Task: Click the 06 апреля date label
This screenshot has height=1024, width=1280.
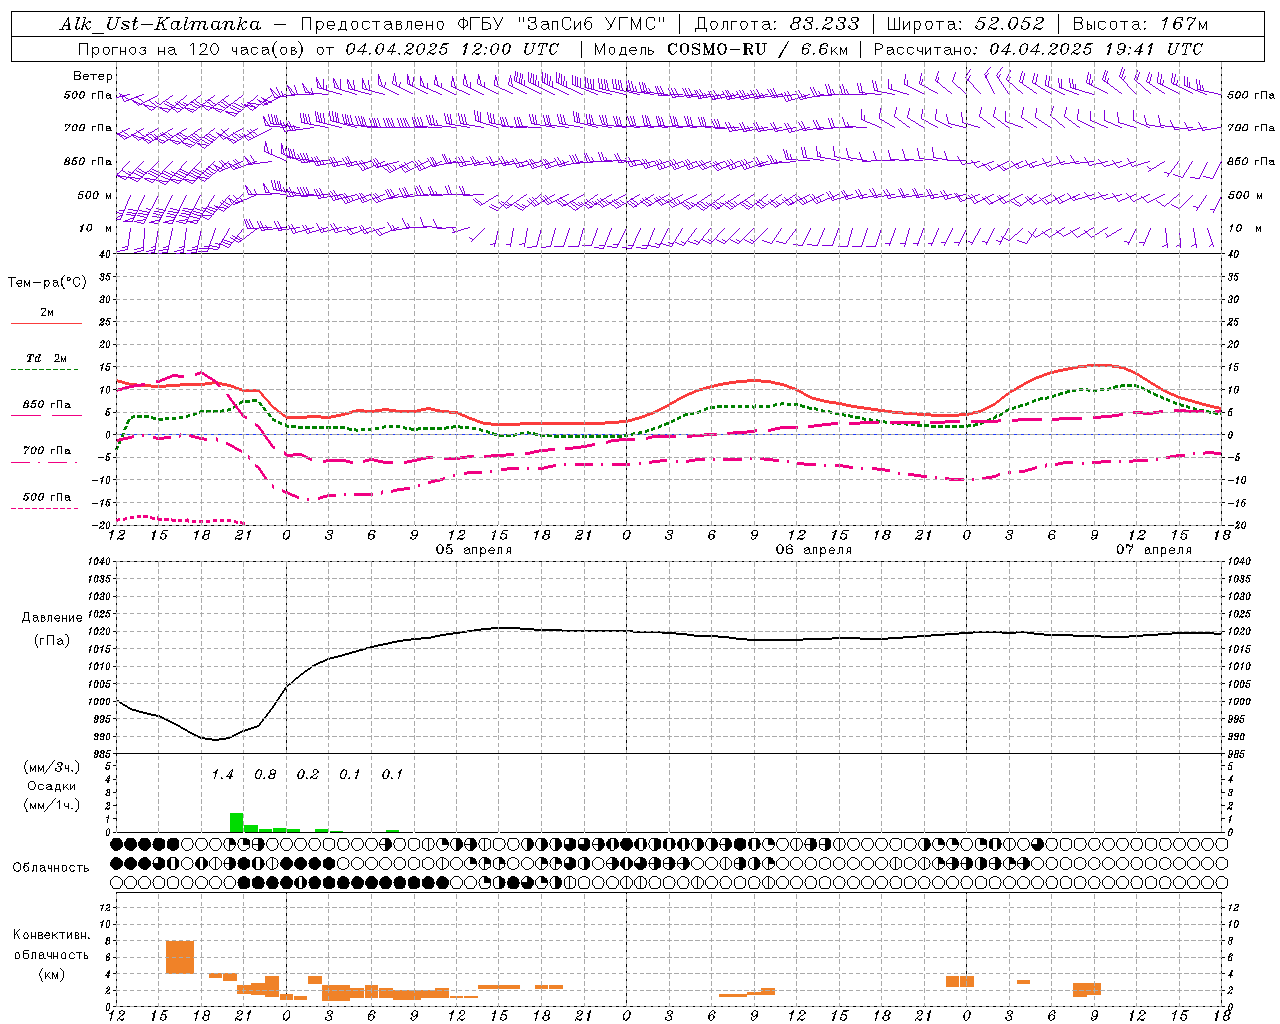Action: 814,550
